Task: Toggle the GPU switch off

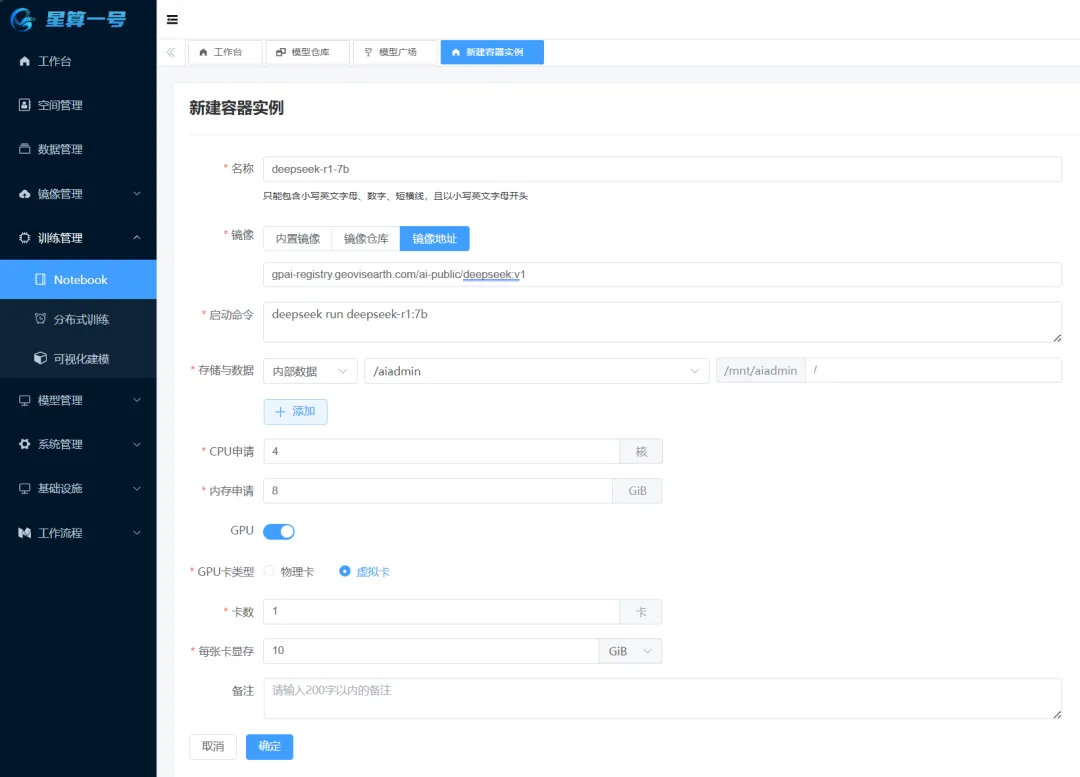Action: click(278, 531)
